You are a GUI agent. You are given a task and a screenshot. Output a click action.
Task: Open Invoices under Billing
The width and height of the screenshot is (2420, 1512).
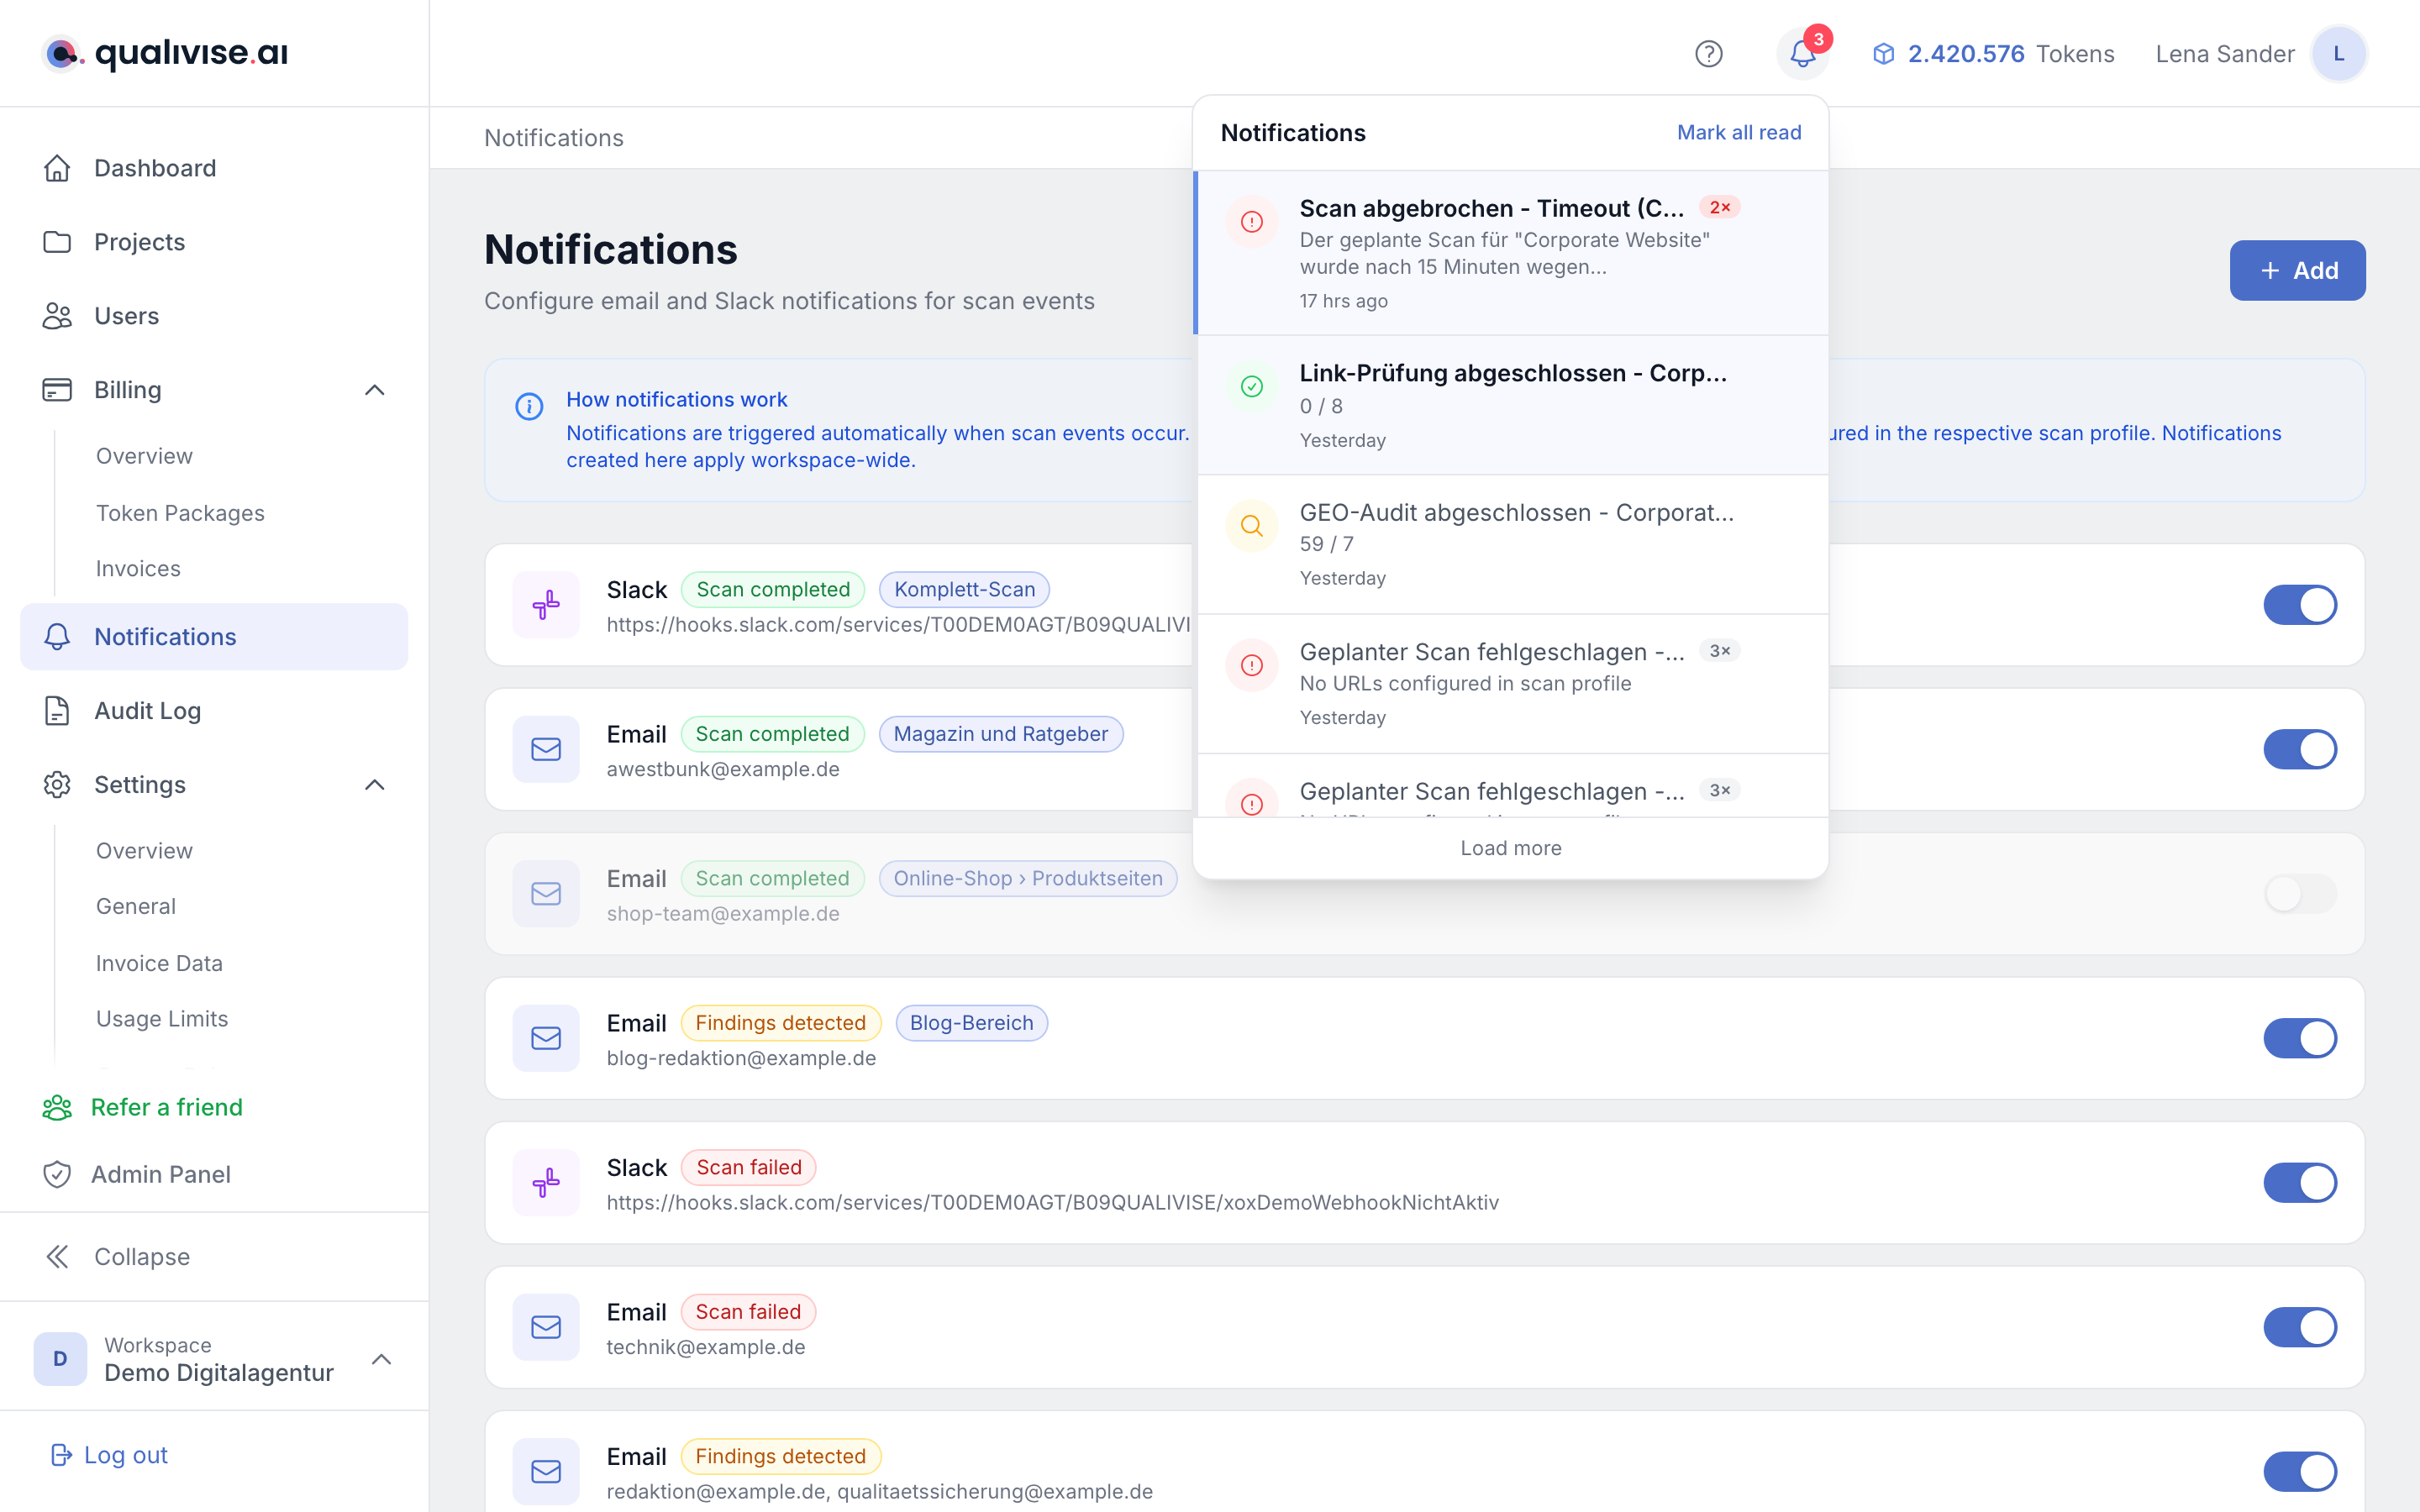[x=138, y=569]
